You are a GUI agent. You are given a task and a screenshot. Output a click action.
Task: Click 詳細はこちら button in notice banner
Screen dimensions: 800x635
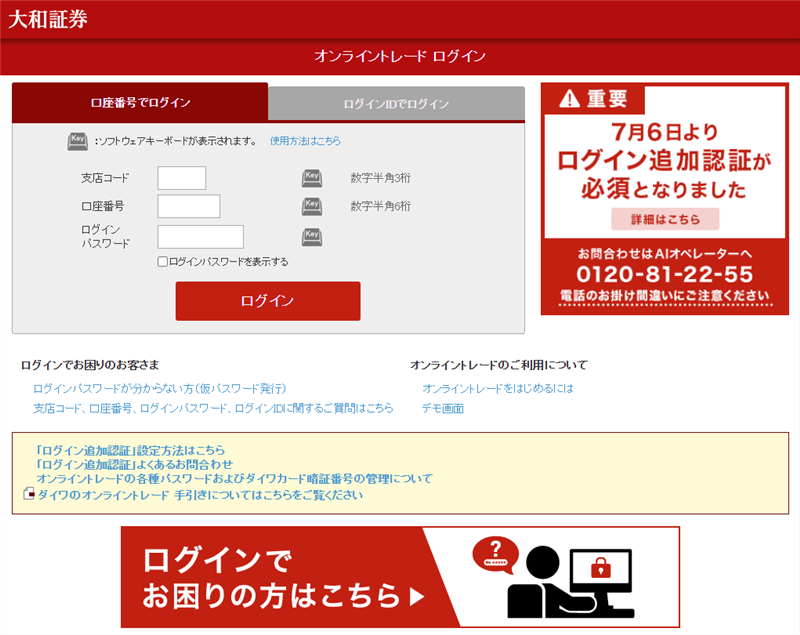tap(665, 219)
